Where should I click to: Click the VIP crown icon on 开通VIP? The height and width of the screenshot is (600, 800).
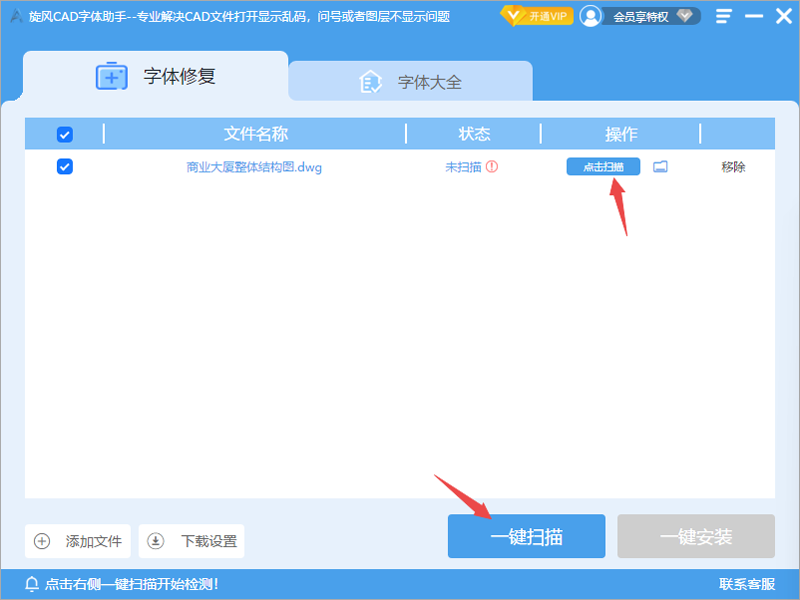tap(513, 15)
